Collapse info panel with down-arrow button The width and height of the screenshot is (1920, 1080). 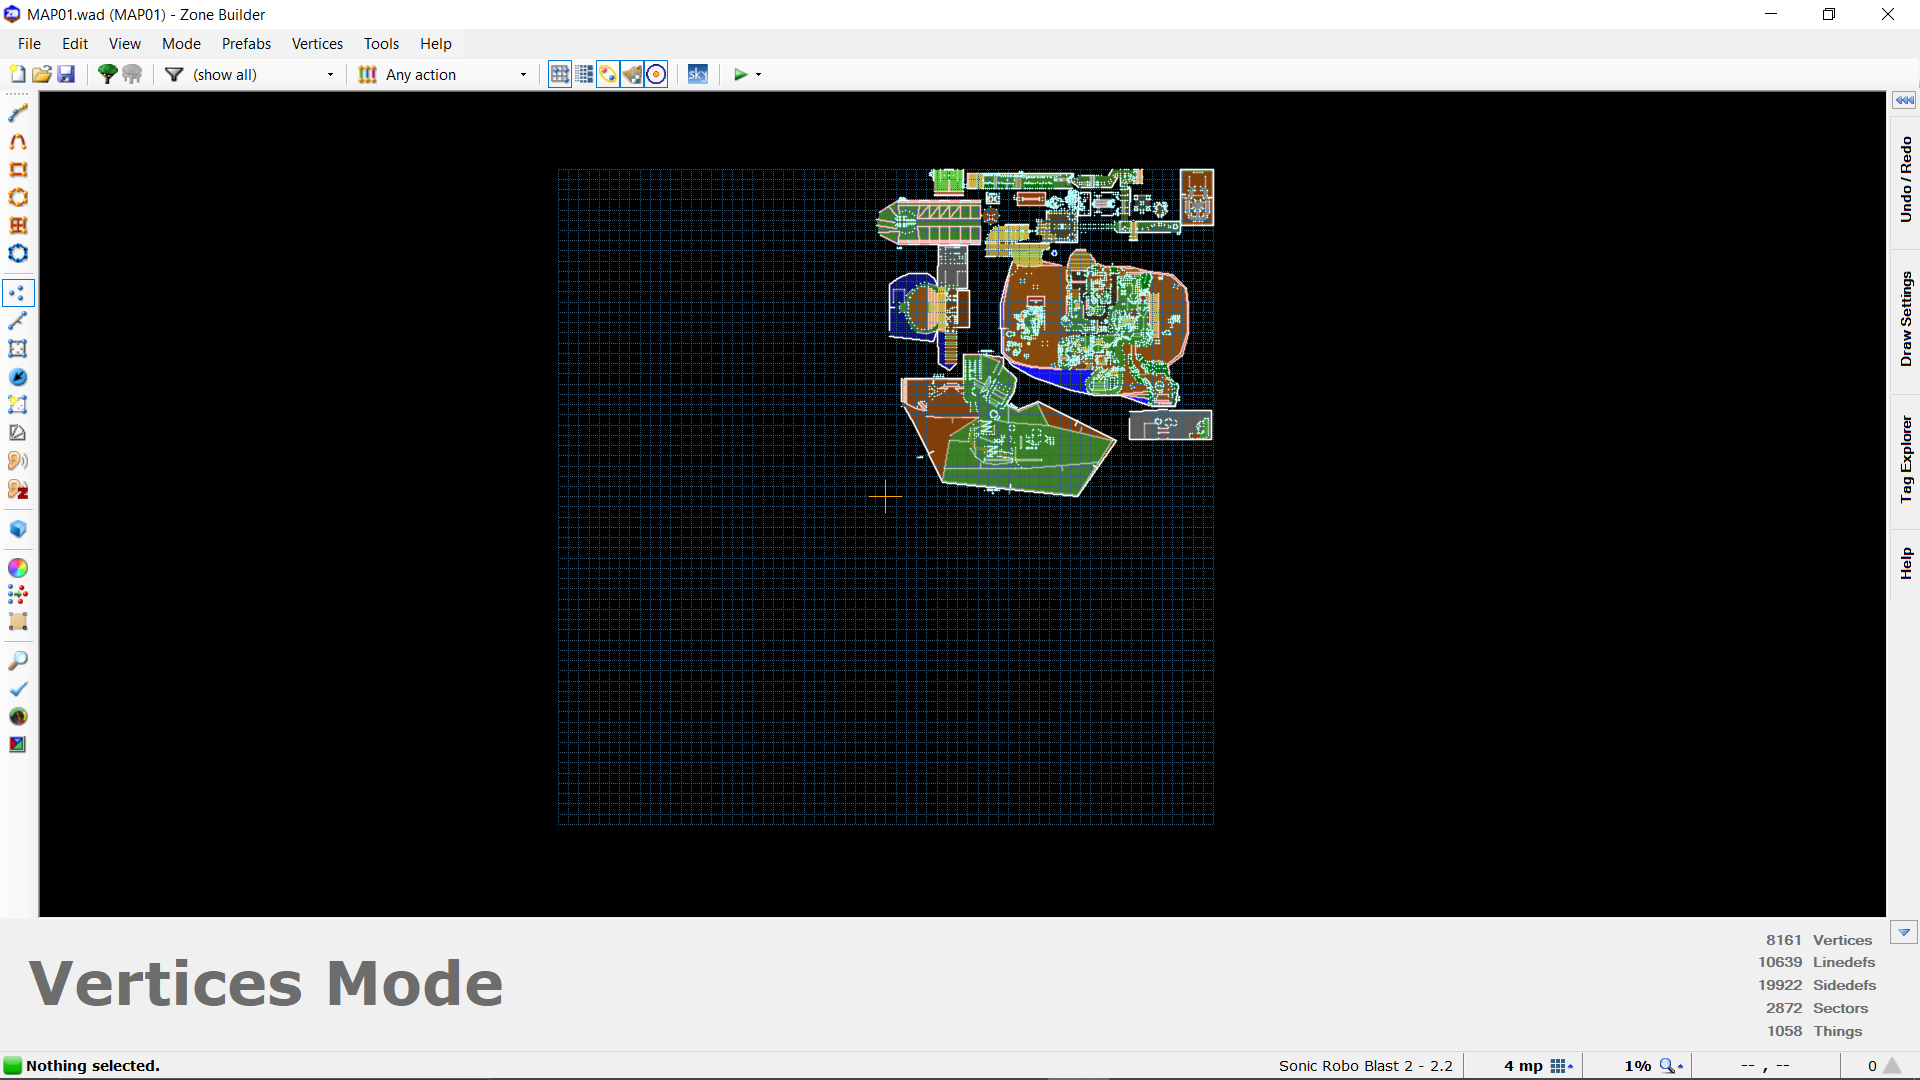click(x=1904, y=932)
